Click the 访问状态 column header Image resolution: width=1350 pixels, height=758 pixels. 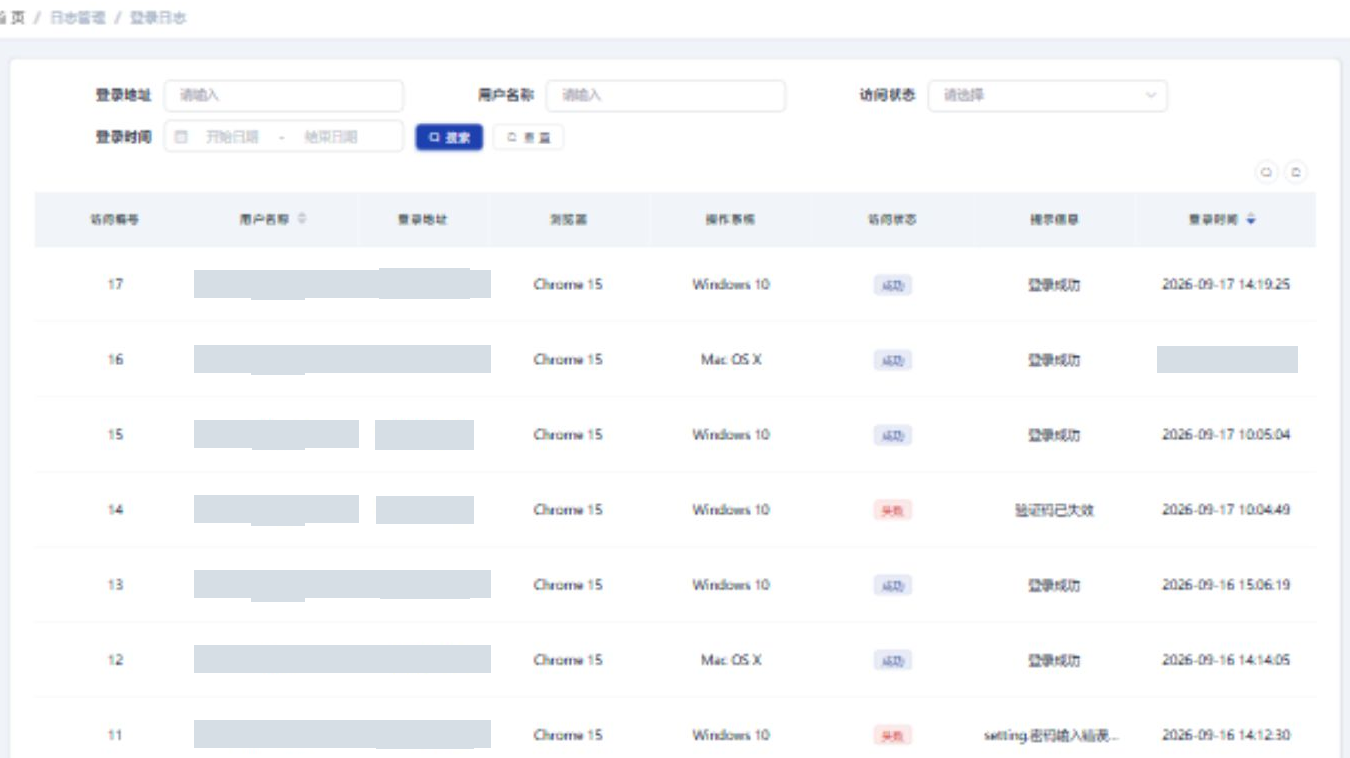(x=892, y=219)
